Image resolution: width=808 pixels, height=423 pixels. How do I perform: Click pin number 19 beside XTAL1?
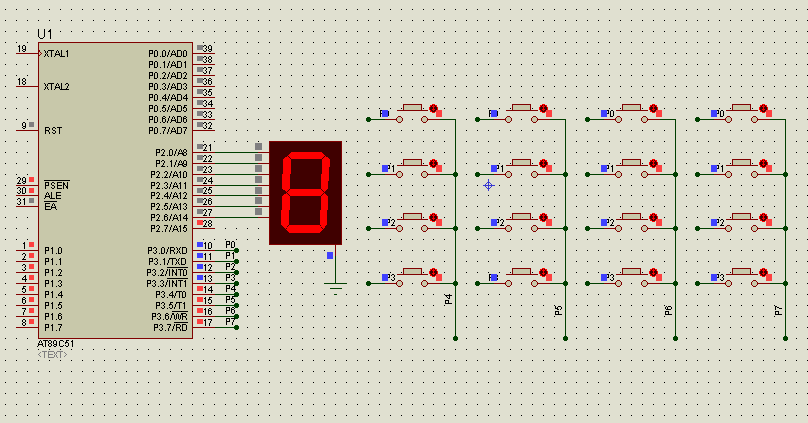(x=22, y=49)
